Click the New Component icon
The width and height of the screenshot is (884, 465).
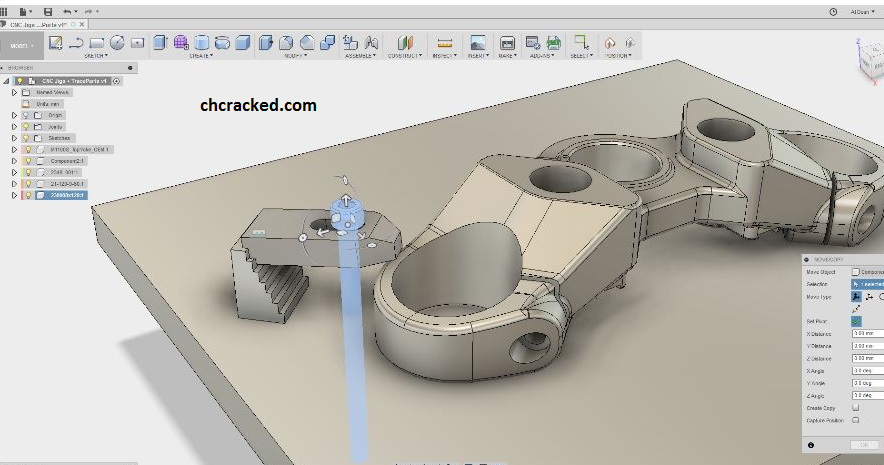351,42
